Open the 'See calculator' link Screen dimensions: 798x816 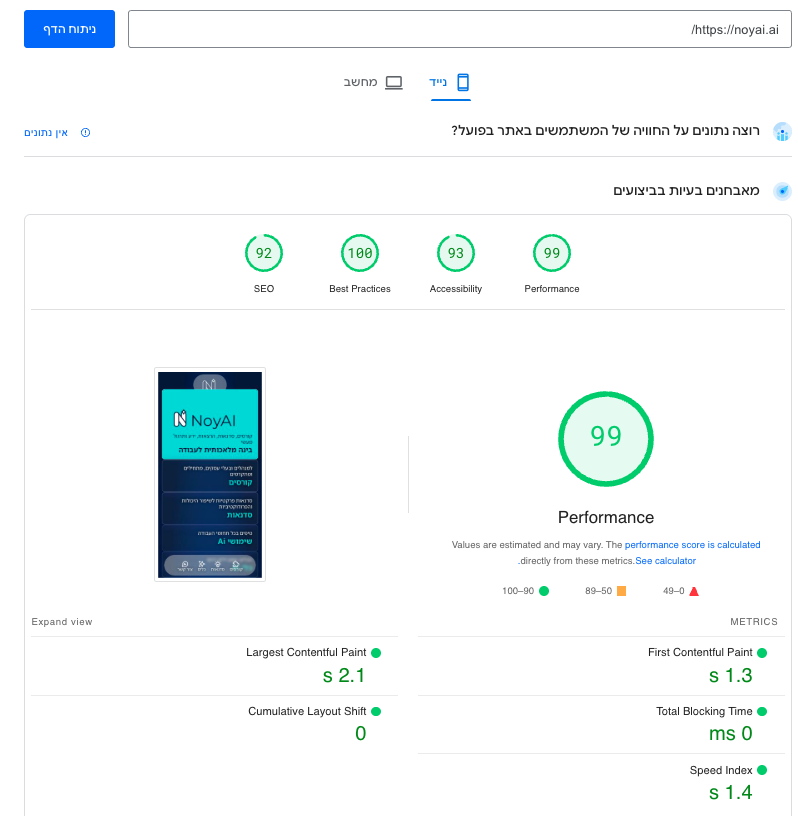665,561
